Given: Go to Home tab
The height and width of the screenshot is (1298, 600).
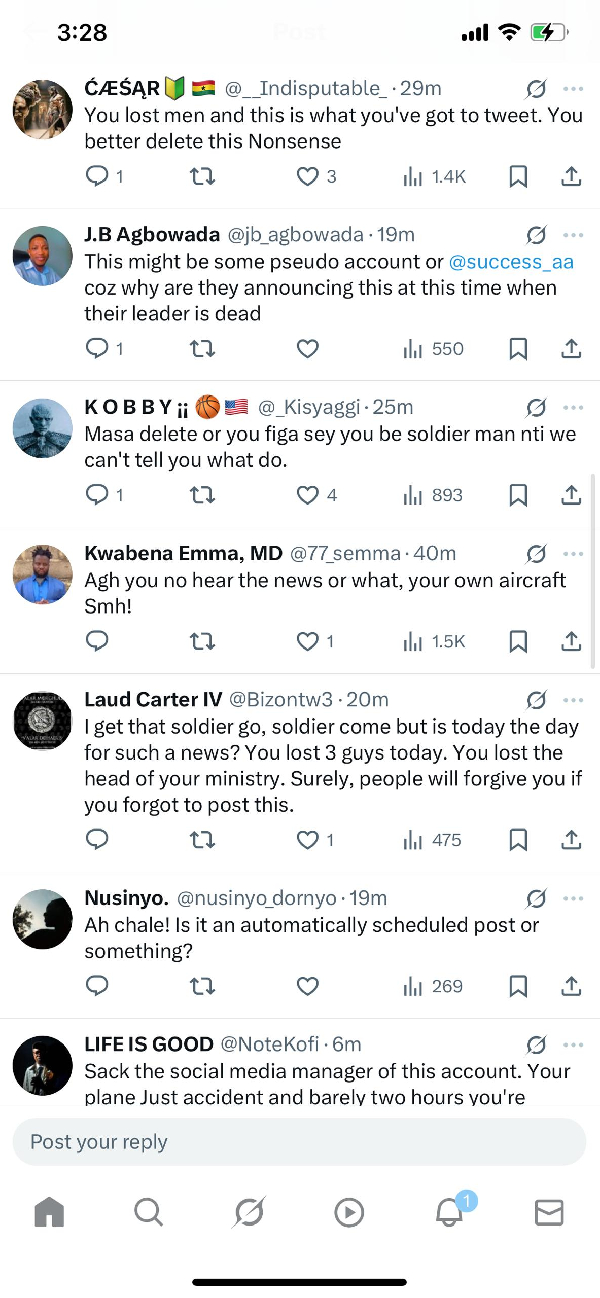Looking at the screenshot, I should 49,1212.
